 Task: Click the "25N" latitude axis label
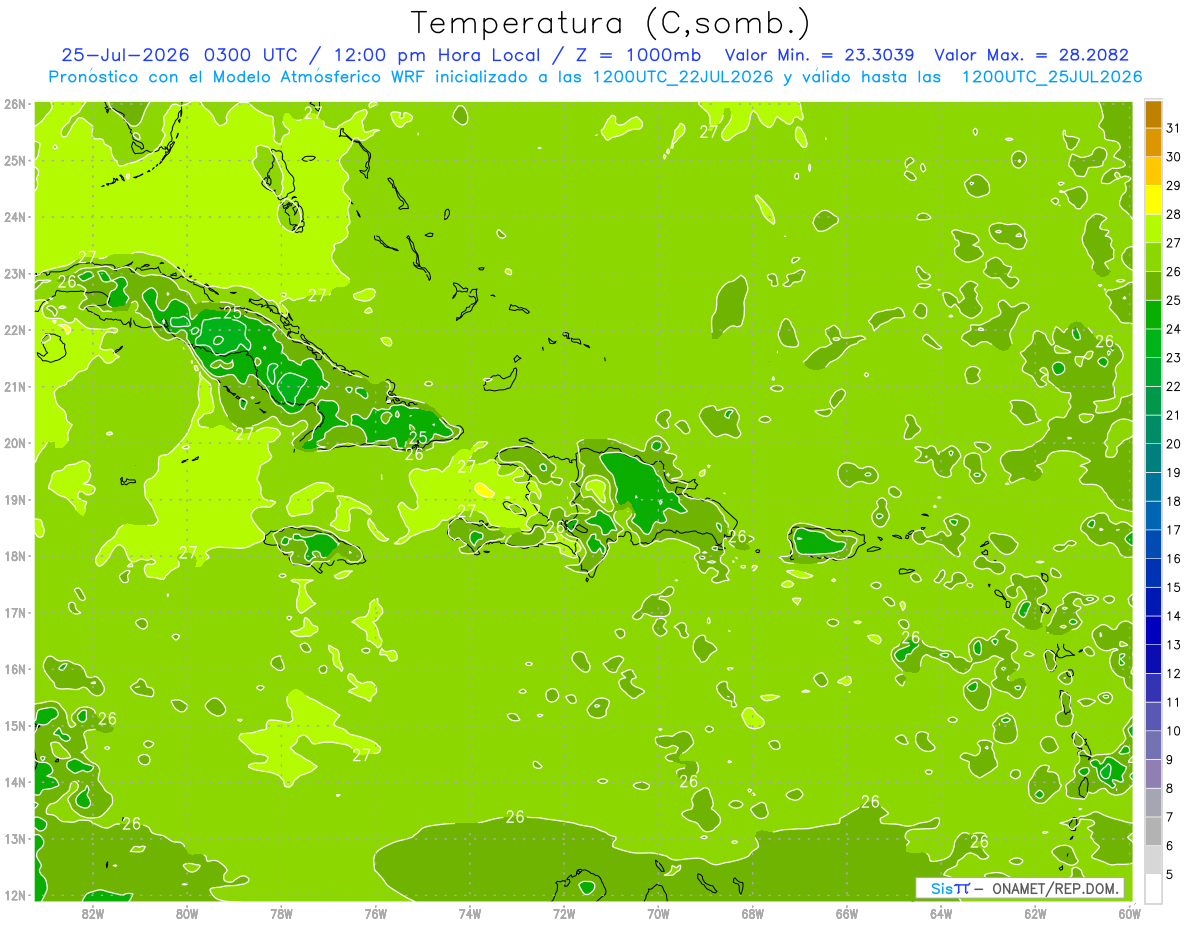click(x=14, y=160)
